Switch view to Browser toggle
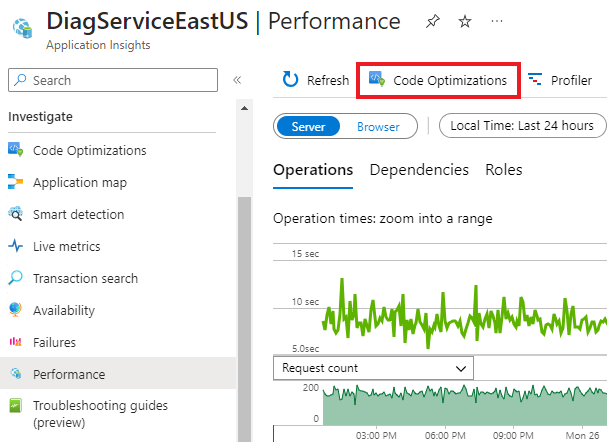This screenshot has height=442, width=607. click(x=378, y=126)
